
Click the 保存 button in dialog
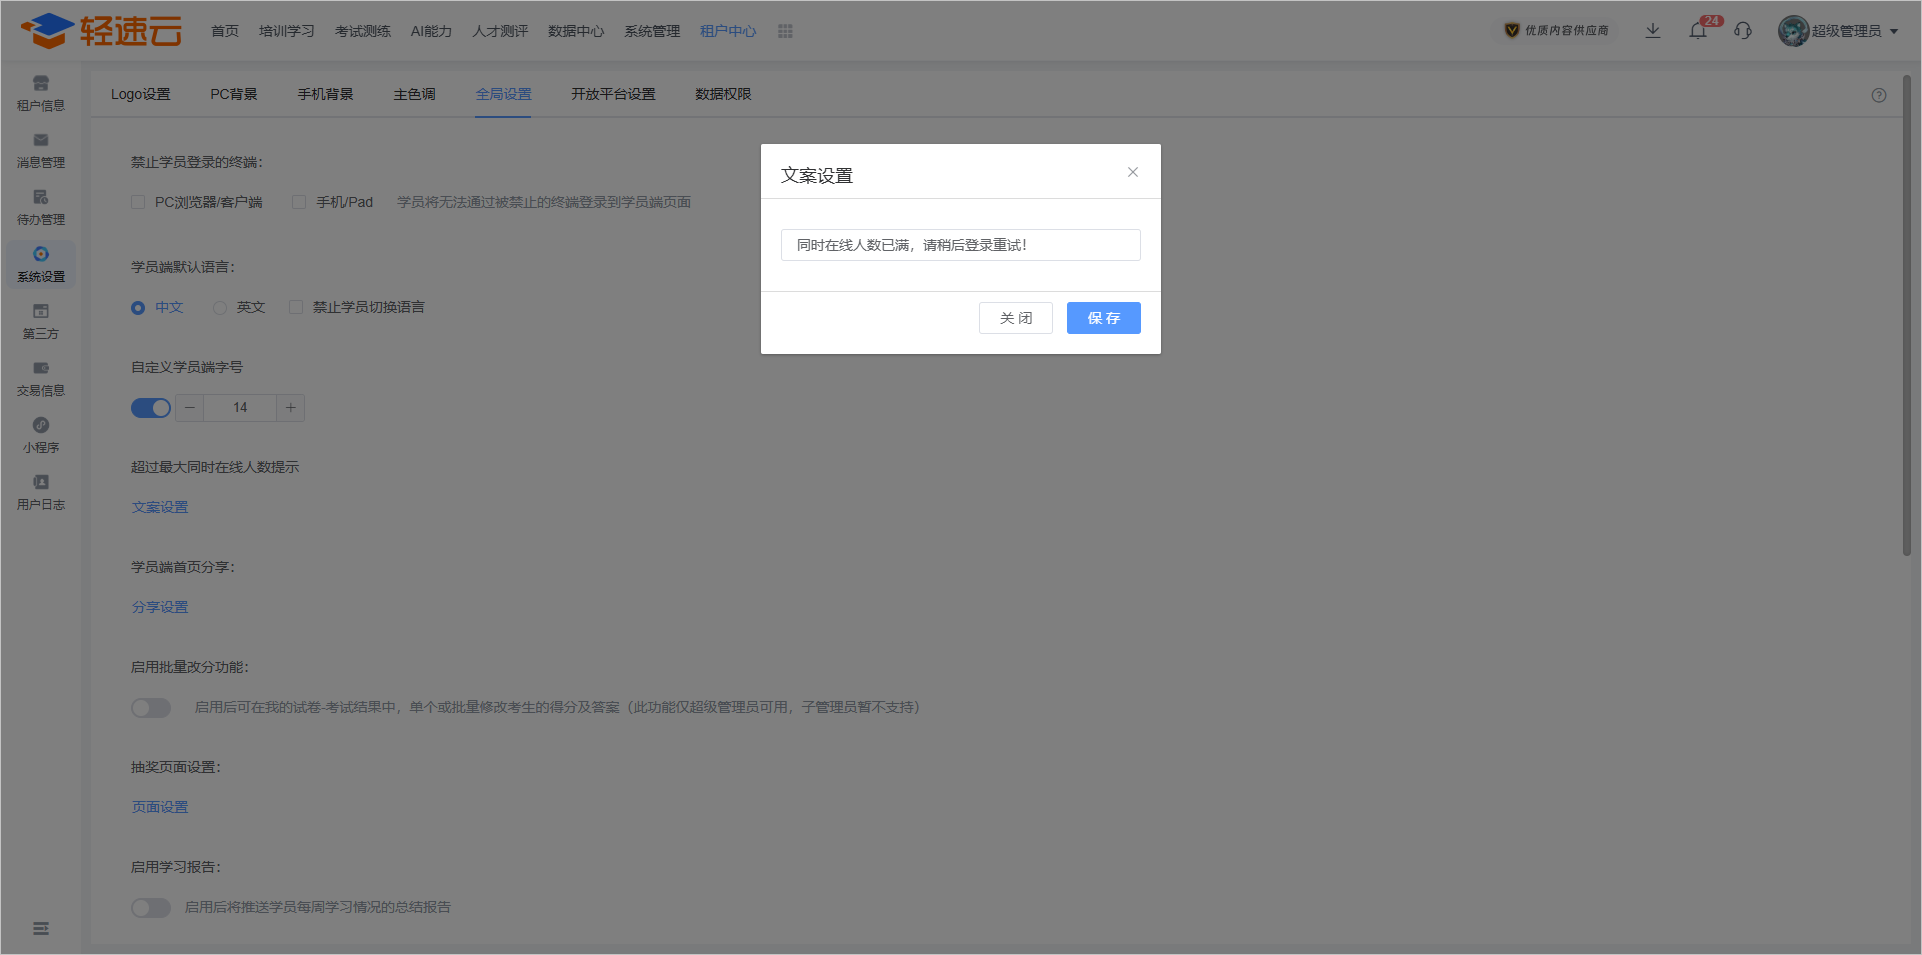pos(1103,318)
